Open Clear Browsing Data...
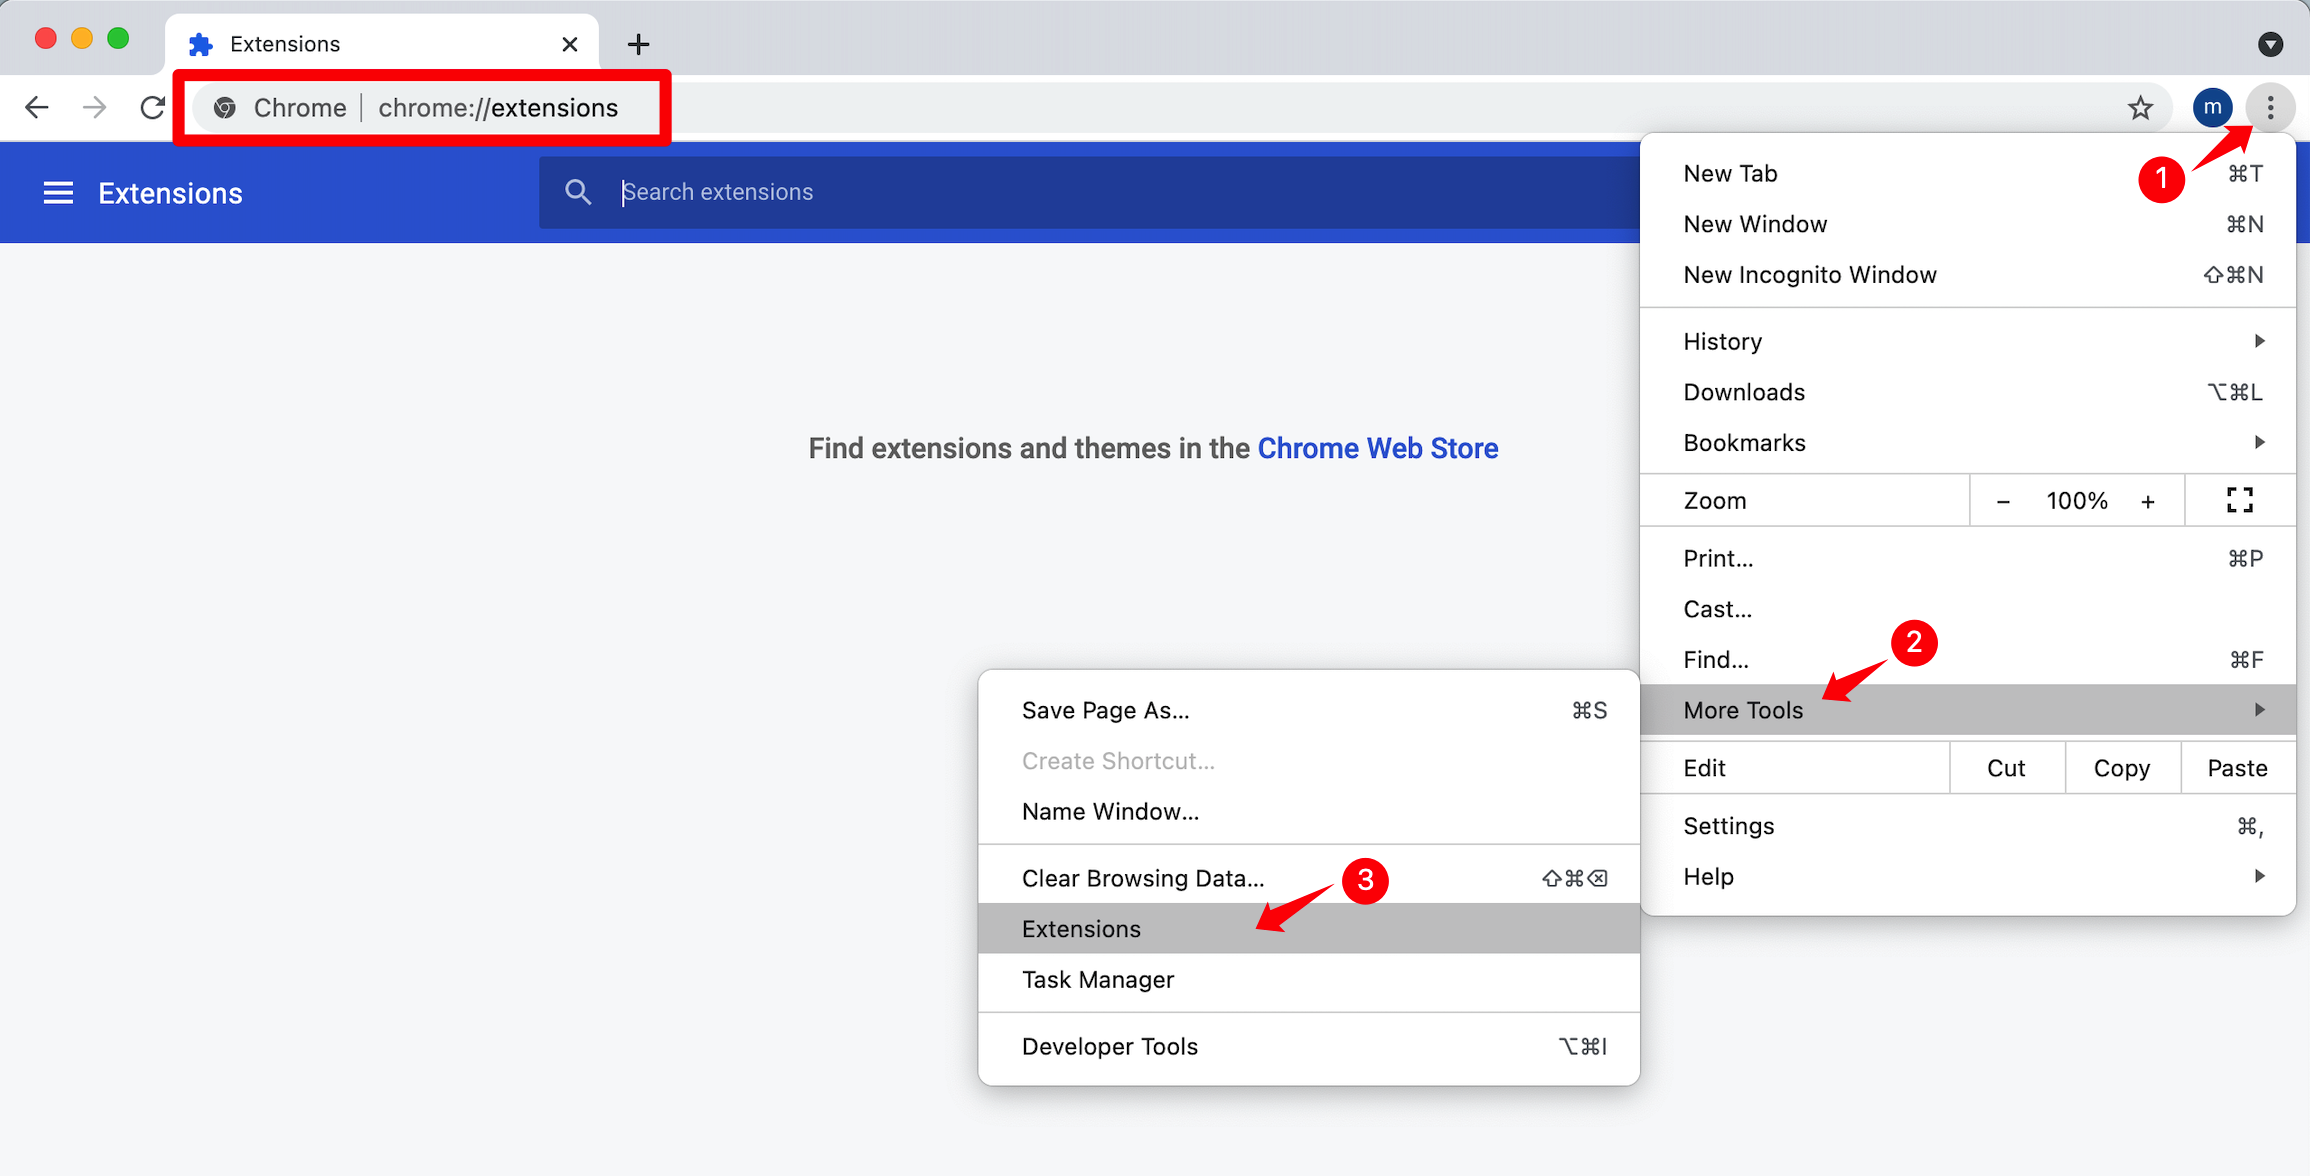The height and width of the screenshot is (1176, 2310). point(1309,878)
